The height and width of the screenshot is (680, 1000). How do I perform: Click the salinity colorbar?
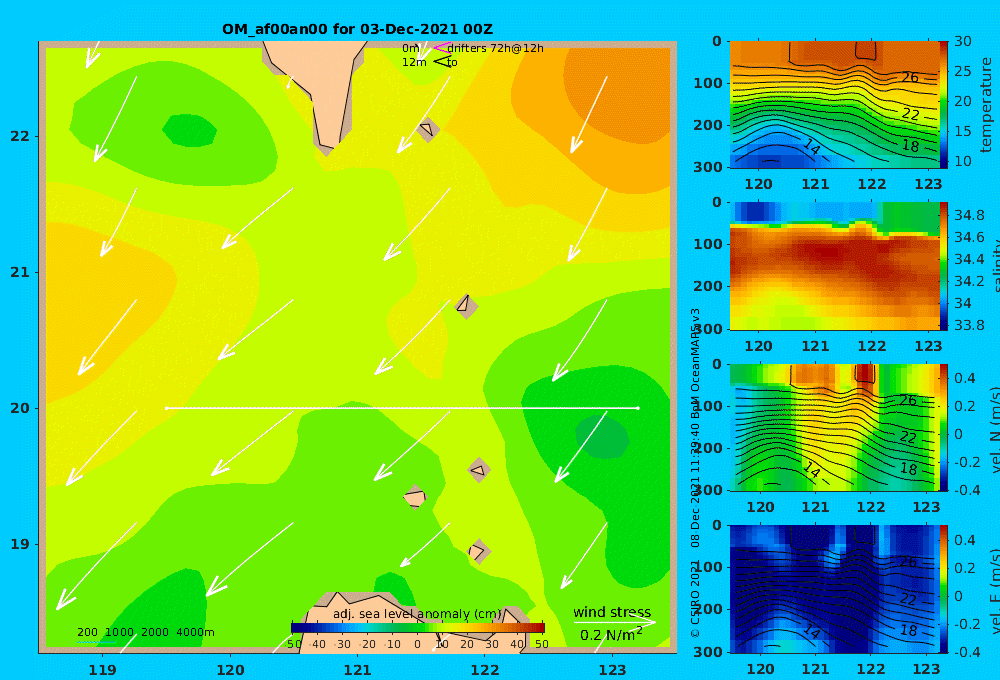pos(944,266)
